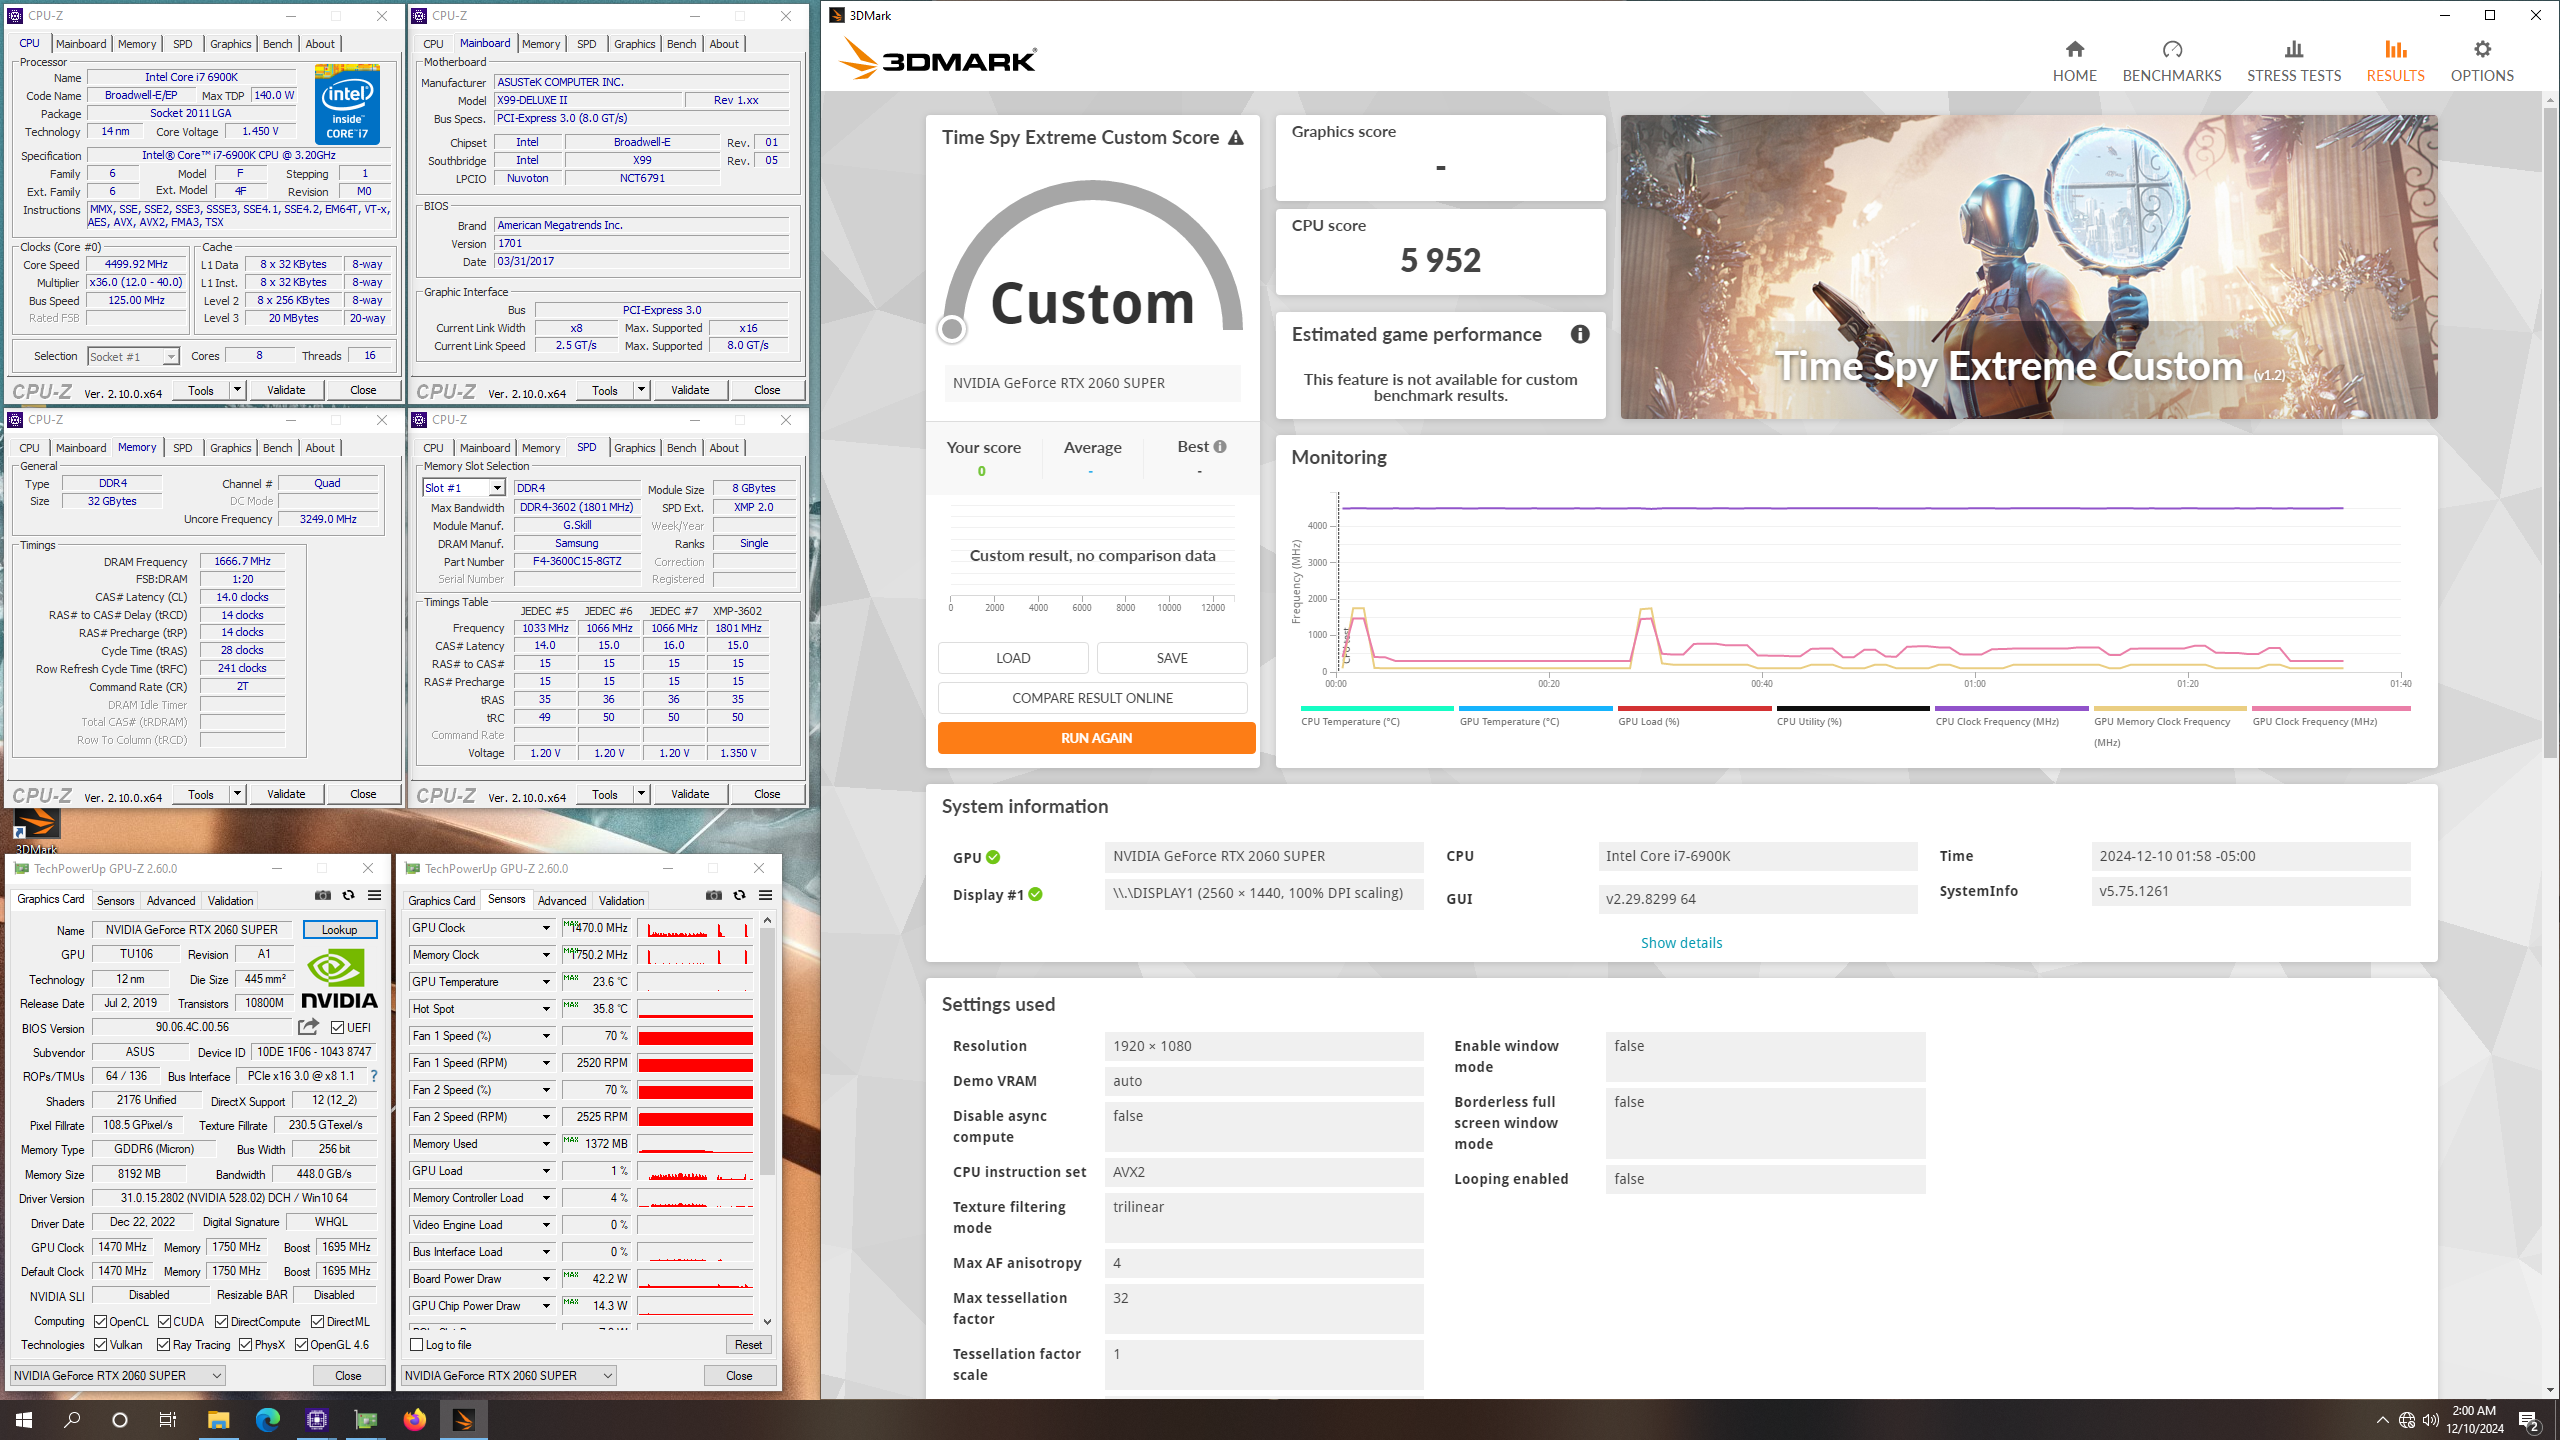This screenshot has height=1440, width=2560.
Task: Click the info icon for Estimated game performance
Action: (x=1580, y=334)
